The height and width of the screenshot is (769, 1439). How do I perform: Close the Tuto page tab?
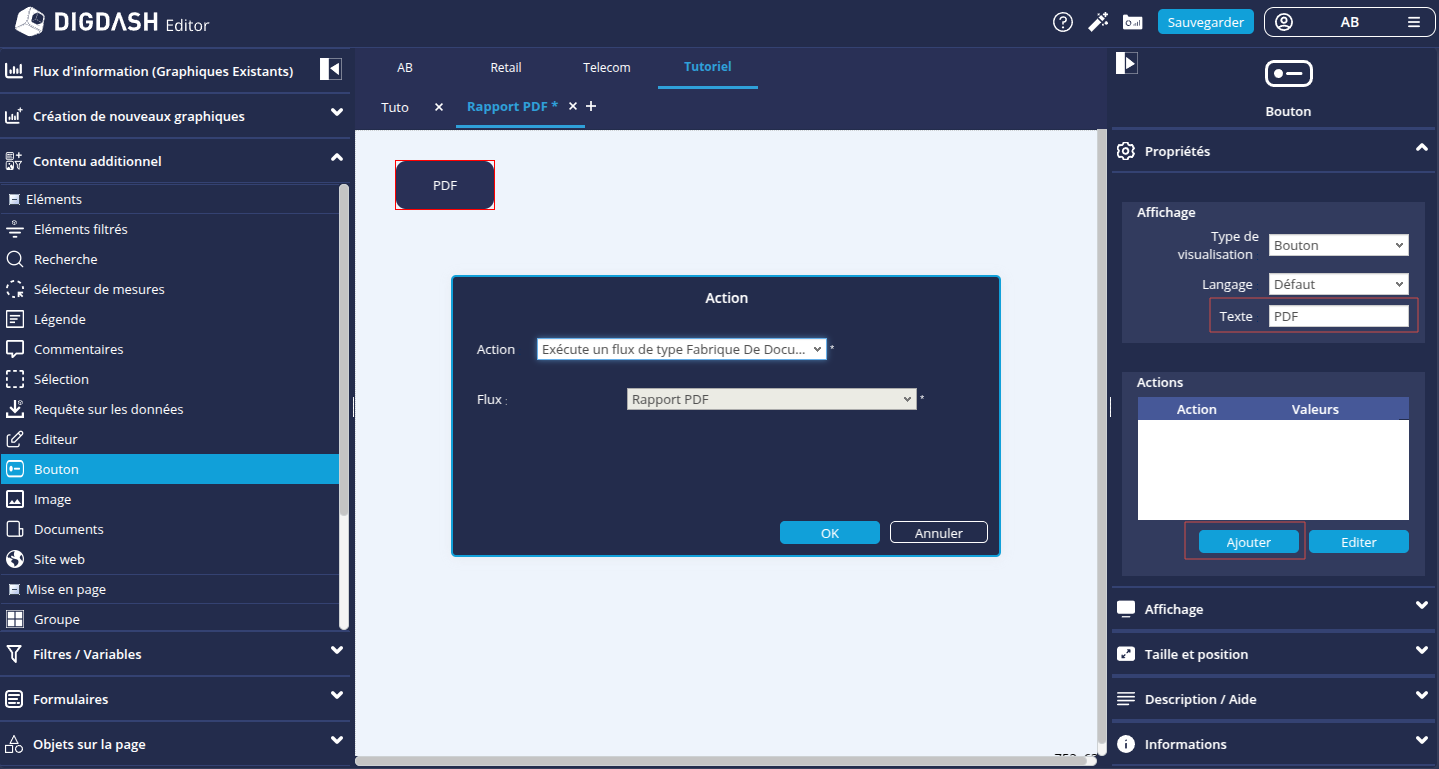tap(438, 107)
